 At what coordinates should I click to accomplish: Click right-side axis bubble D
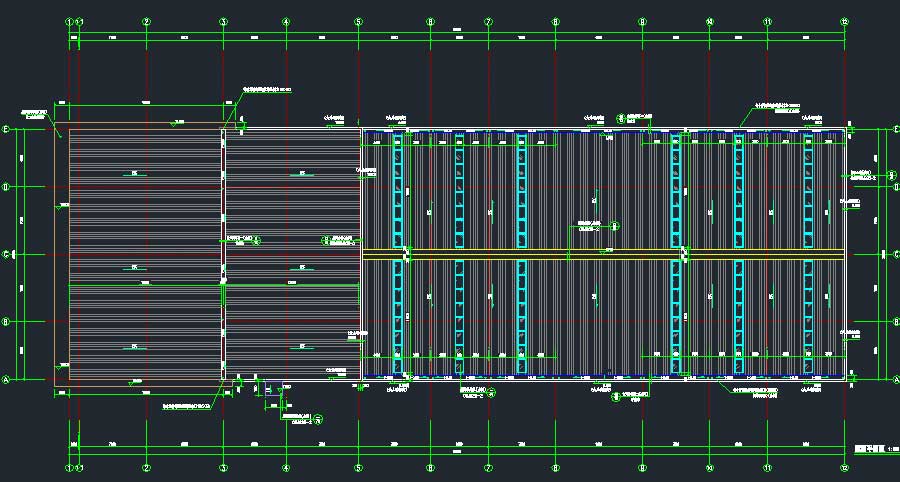tap(893, 186)
